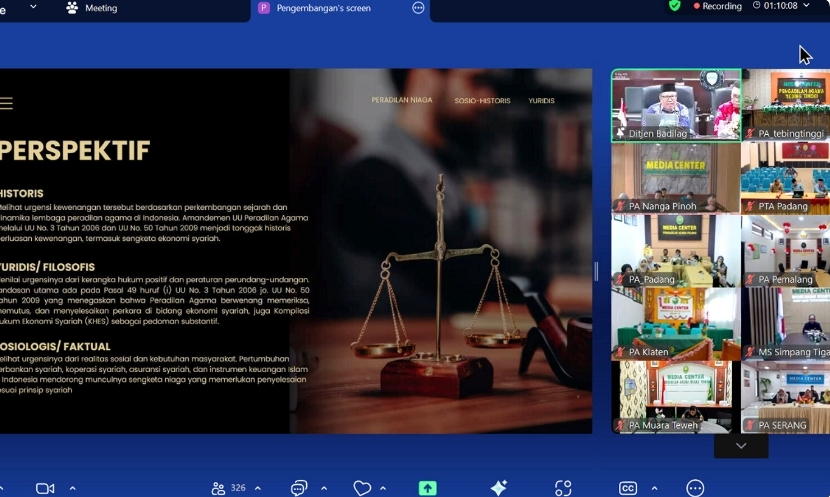The width and height of the screenshot is (830, 497).
Task: Click the heart reactions icon
Action: (x=362, y=488)
